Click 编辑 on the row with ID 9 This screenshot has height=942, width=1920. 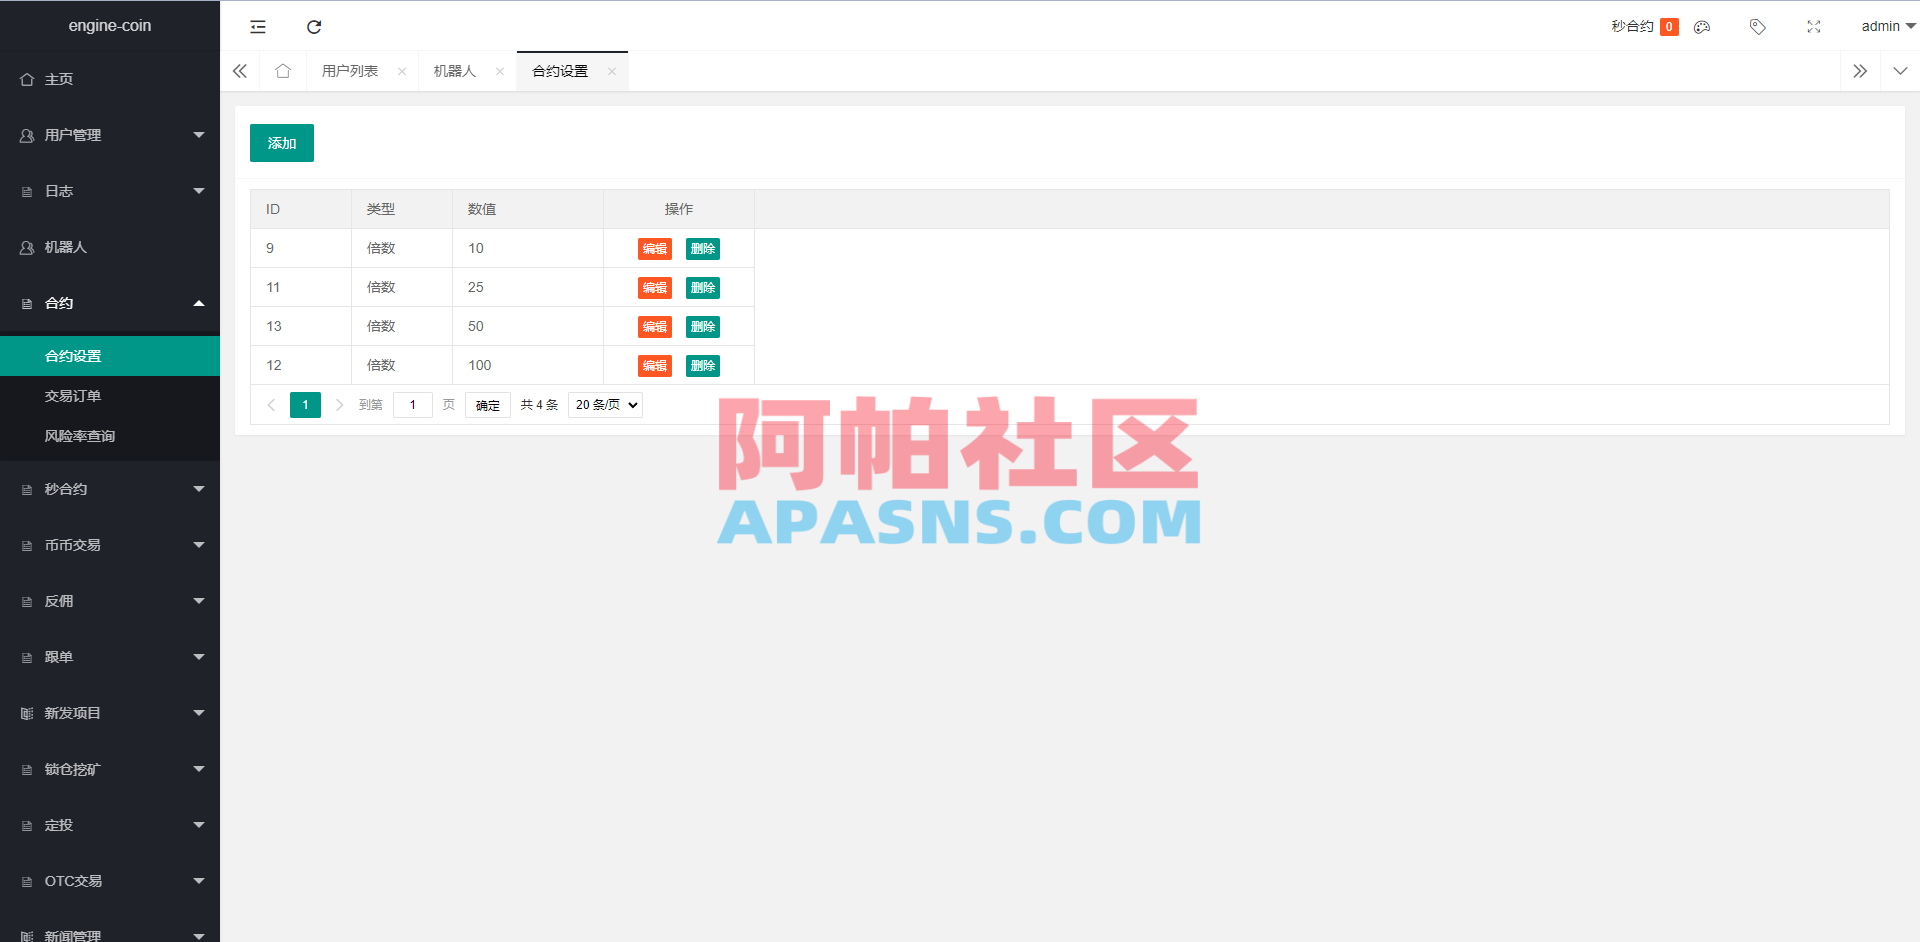coord(655,248)
